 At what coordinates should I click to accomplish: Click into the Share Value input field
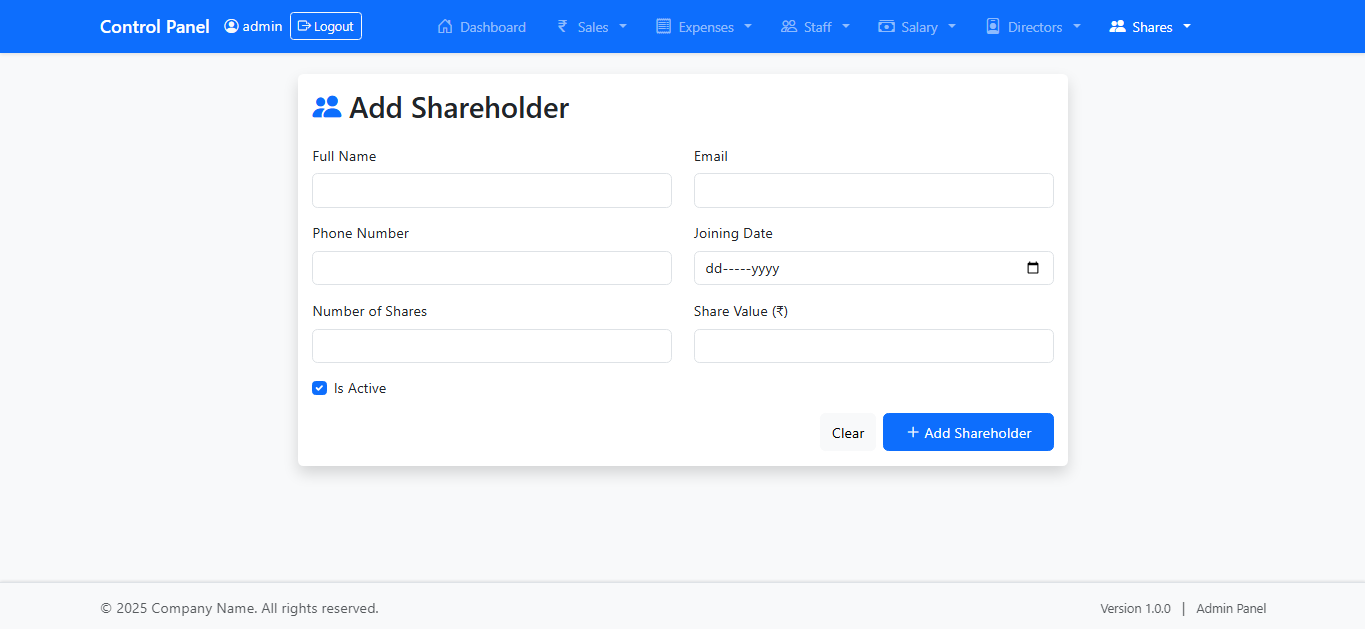[873, 346]
